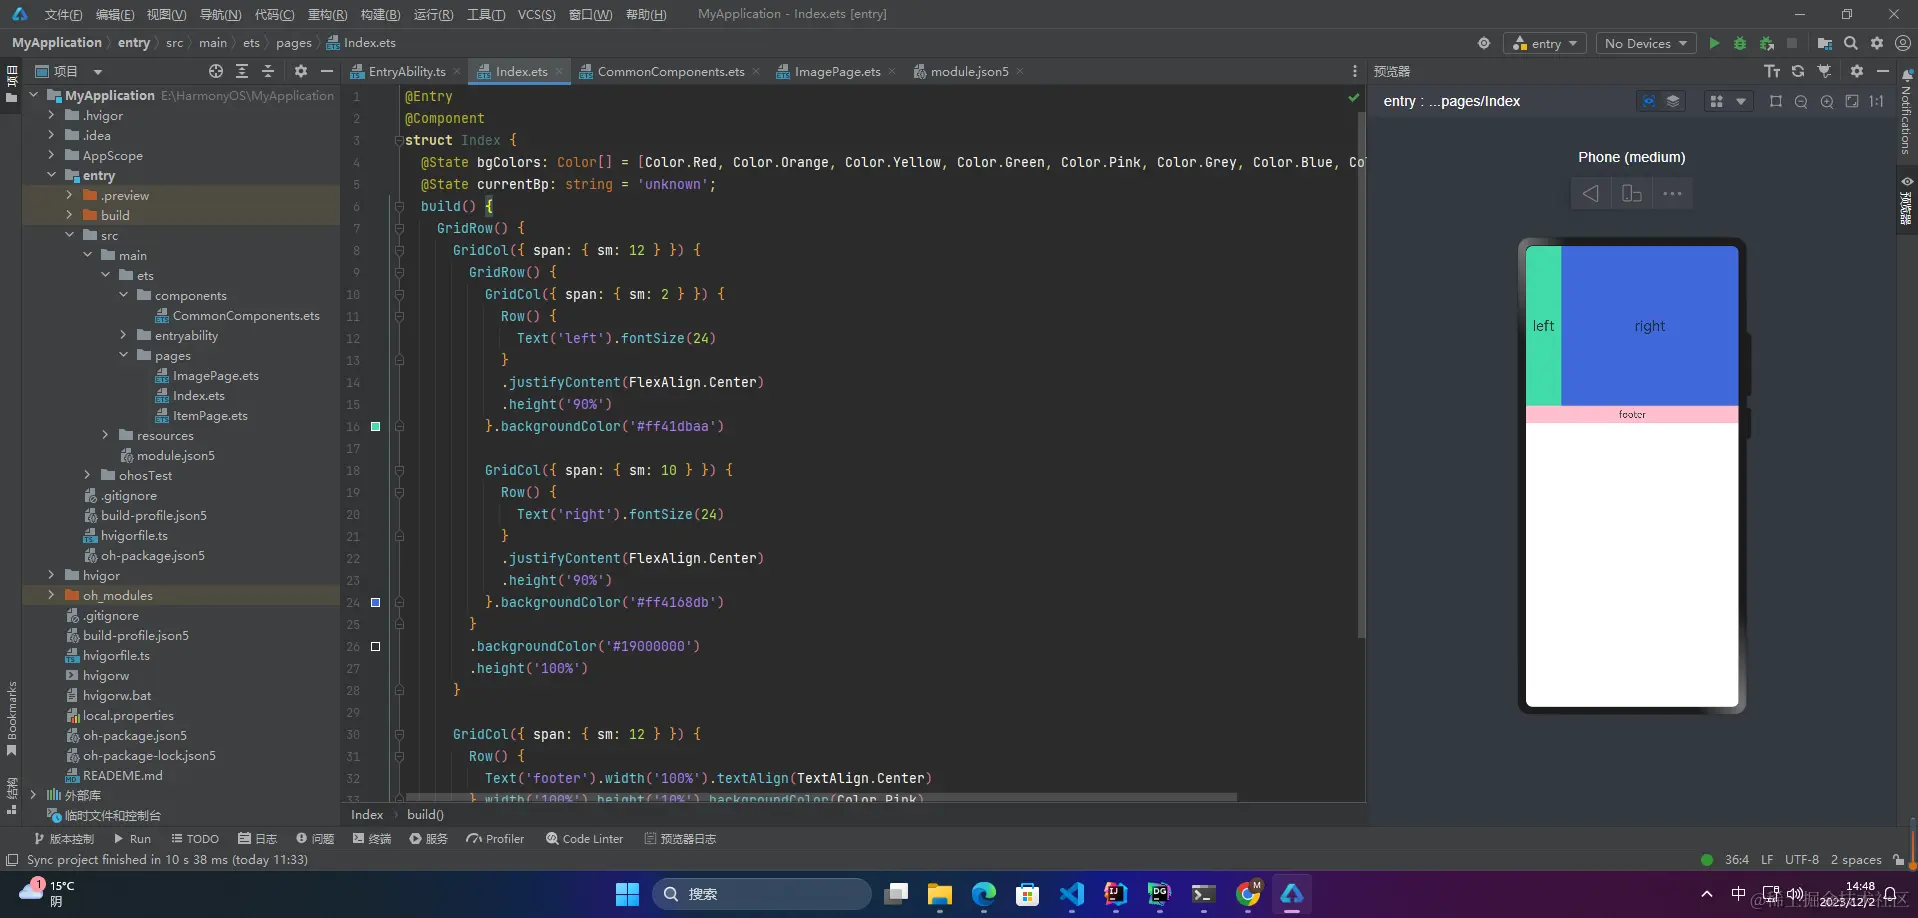Open previewer panel settings gear

(1857, 71)
